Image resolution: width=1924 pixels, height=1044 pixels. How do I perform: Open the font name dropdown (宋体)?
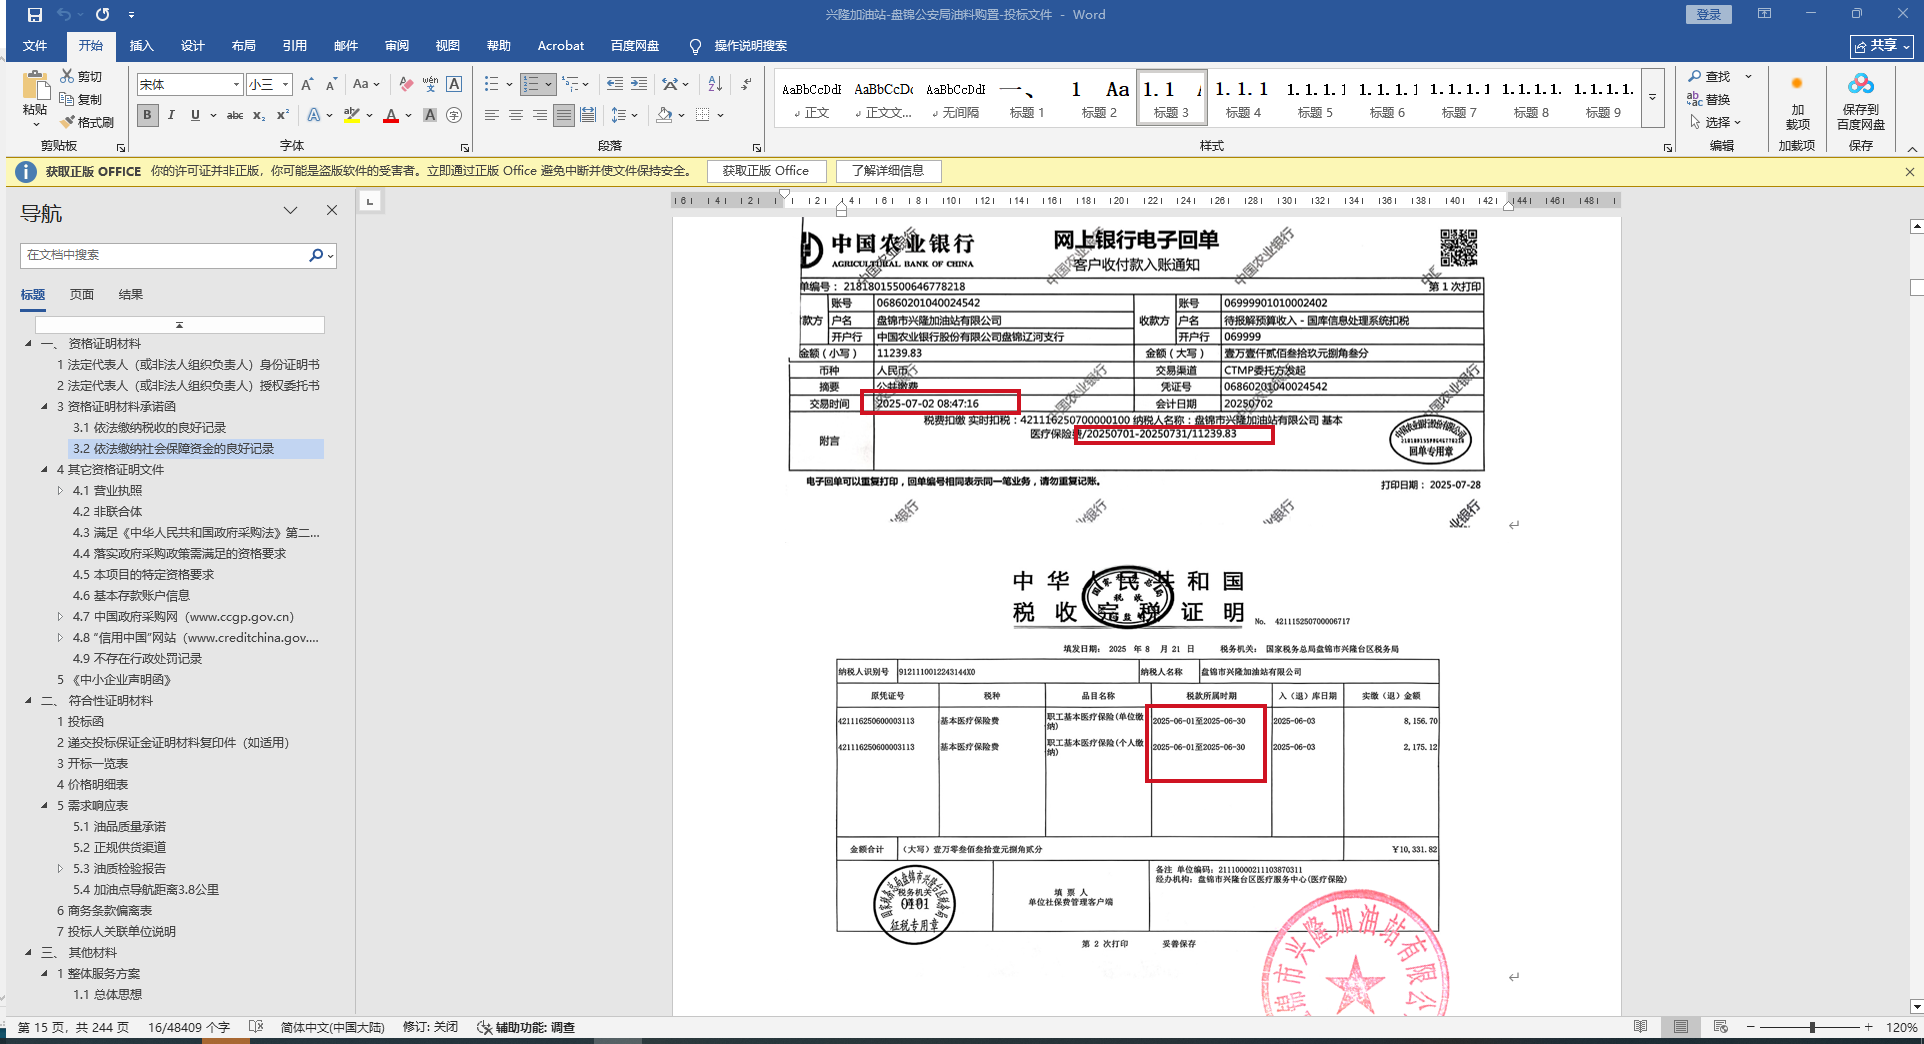(236, 85)
